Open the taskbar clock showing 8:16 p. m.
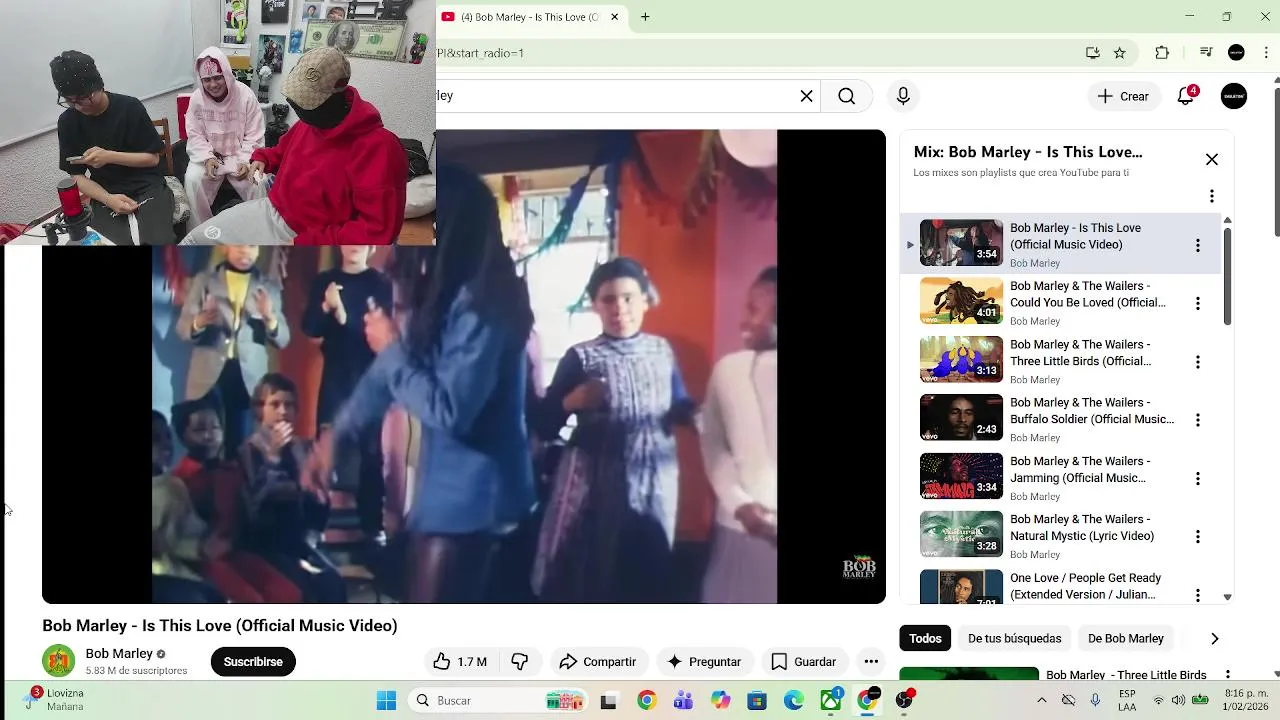Screen dimensions: 1280x720 [1246, 700]
